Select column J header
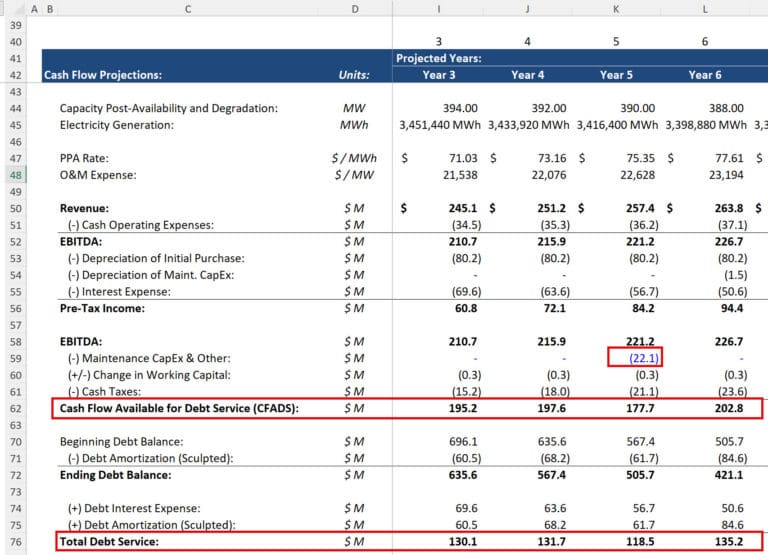768x555 pixels. tap(528, 9)
